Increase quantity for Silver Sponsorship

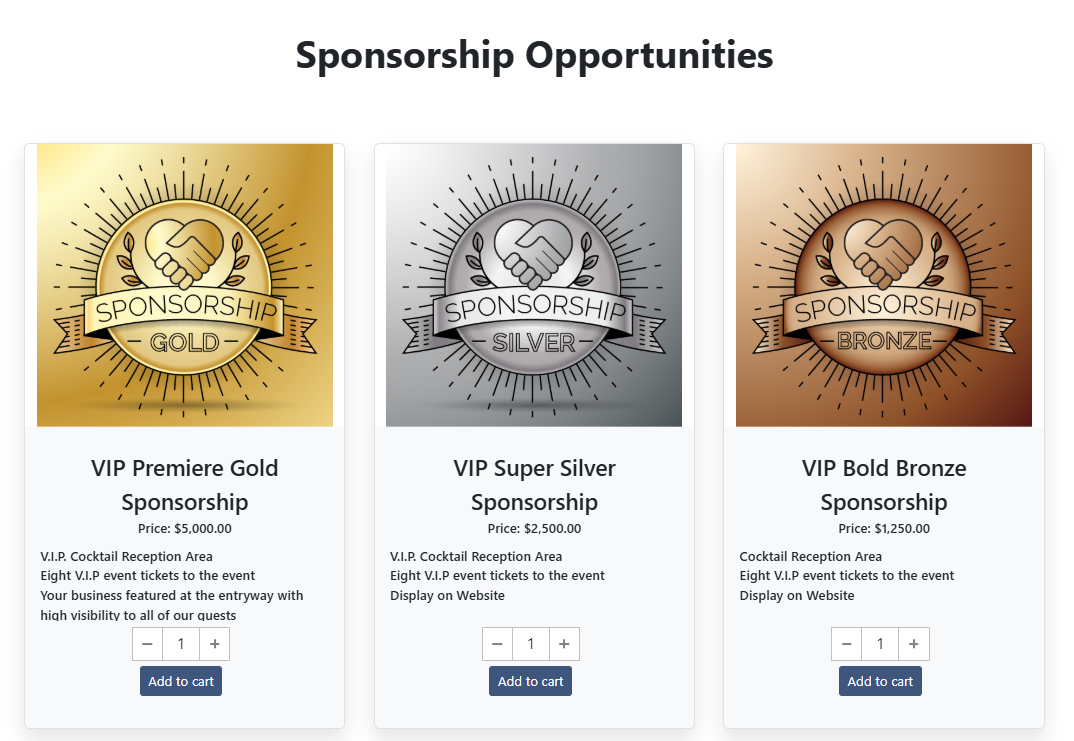[x=564, y=643]
